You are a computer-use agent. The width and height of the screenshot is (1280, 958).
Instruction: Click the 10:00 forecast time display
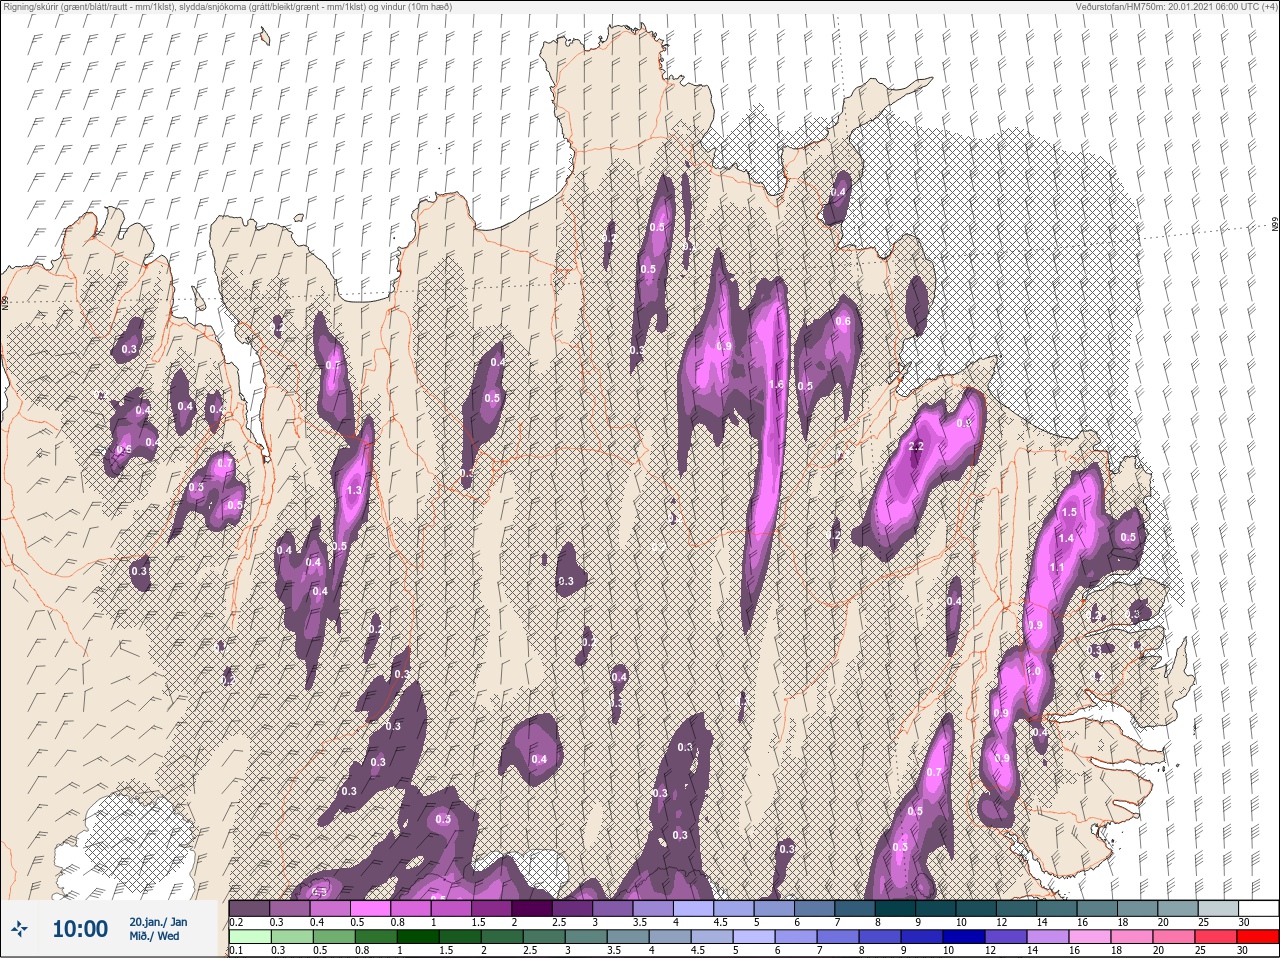point(80,929)
